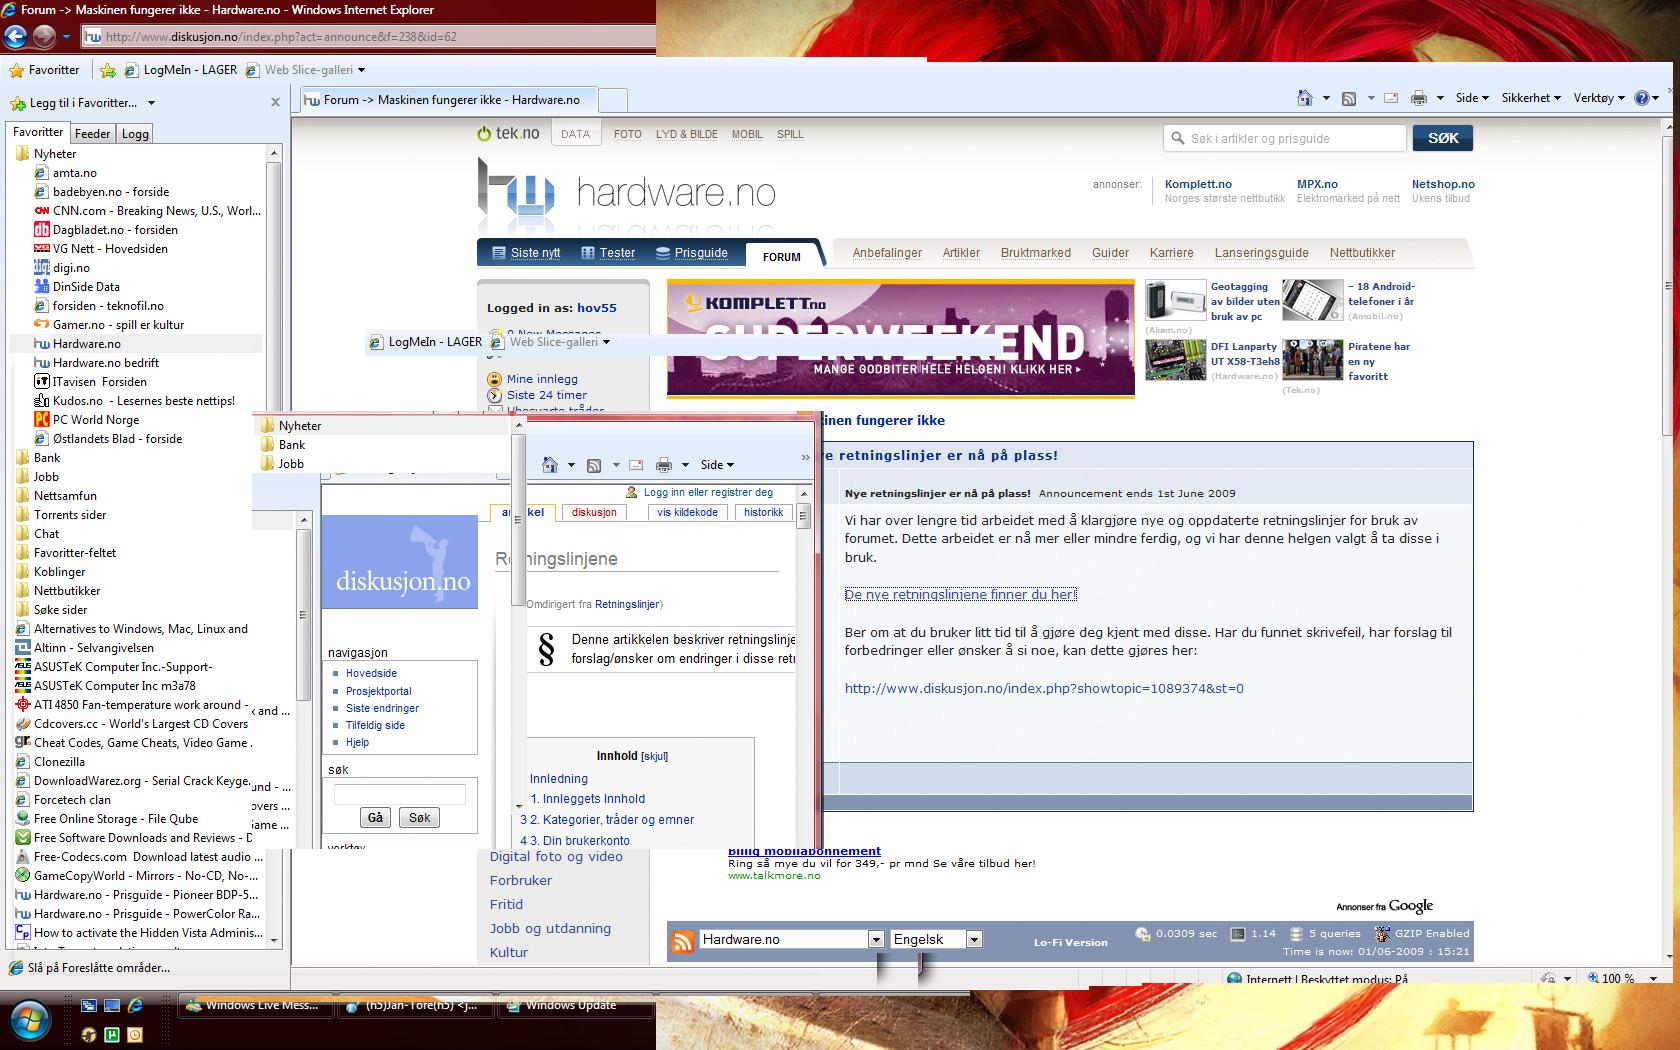The width and height of the screenshot is (1680, 1050).
Task: Open the Web Slice-galleri dropdown in Favorites bar
Action: 361,70
